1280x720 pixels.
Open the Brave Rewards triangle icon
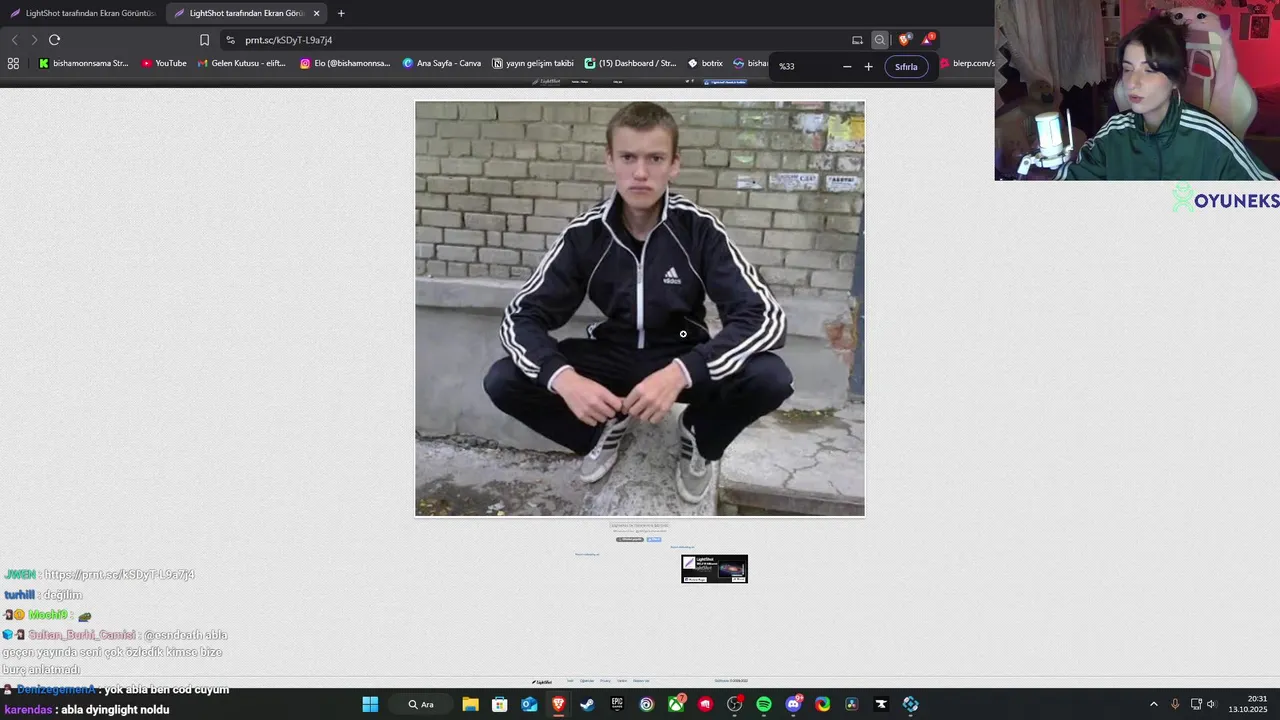(x=928, y=40)
